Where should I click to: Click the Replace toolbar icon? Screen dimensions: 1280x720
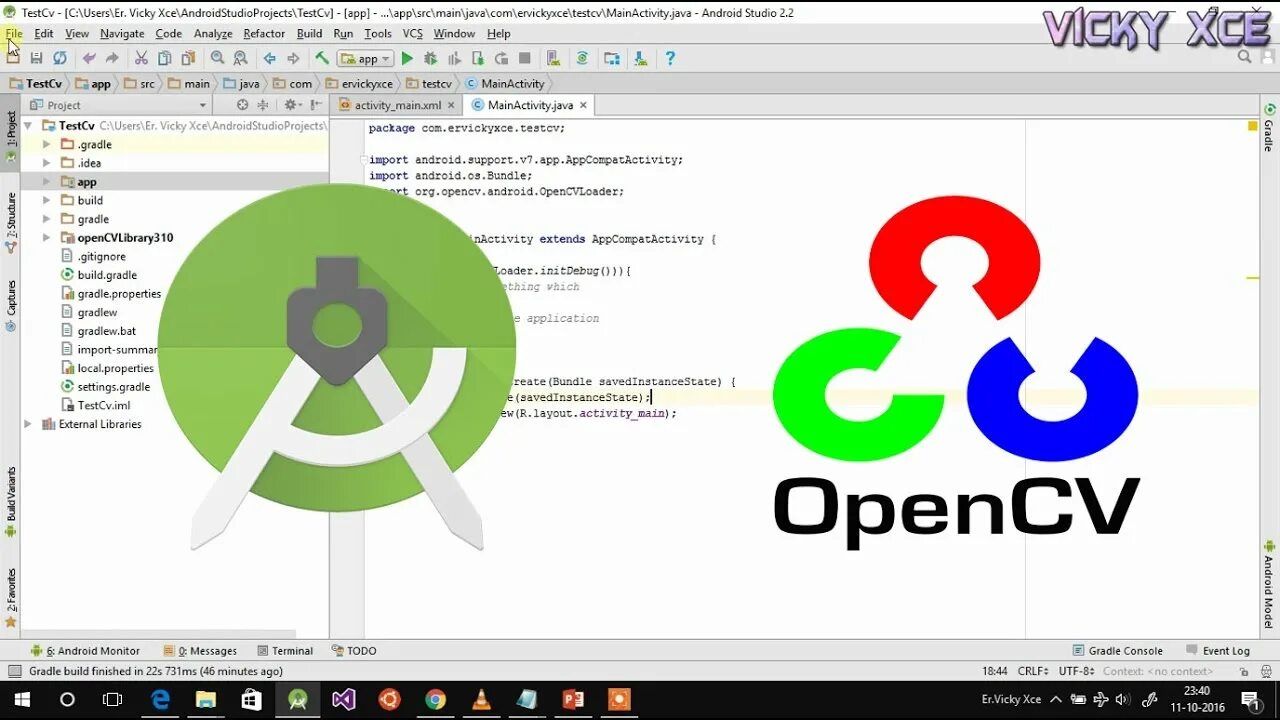point(240,59)
